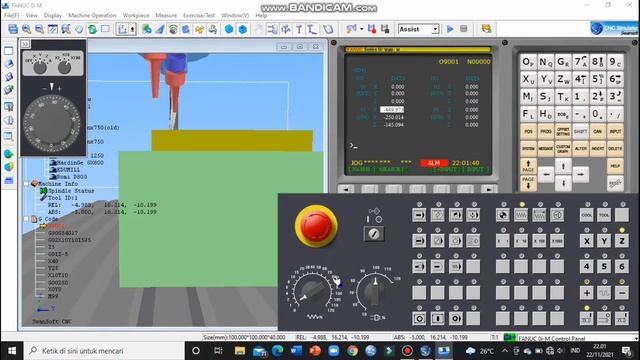The image size is (640, 360).
Task: Click the OFFSET SETTING key
Action: [563, 131]
